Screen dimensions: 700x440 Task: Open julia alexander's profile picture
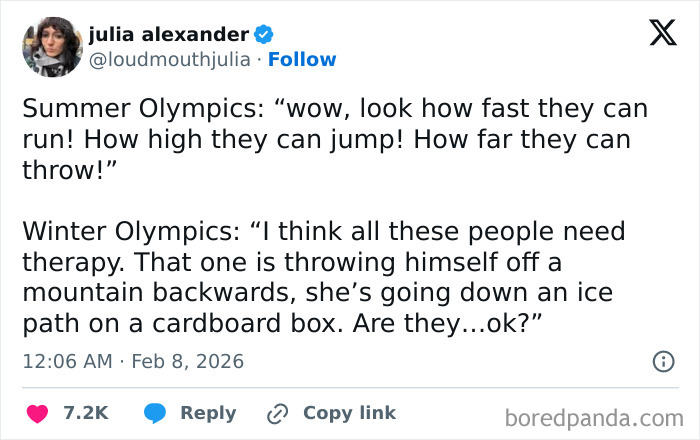(47, 47)
